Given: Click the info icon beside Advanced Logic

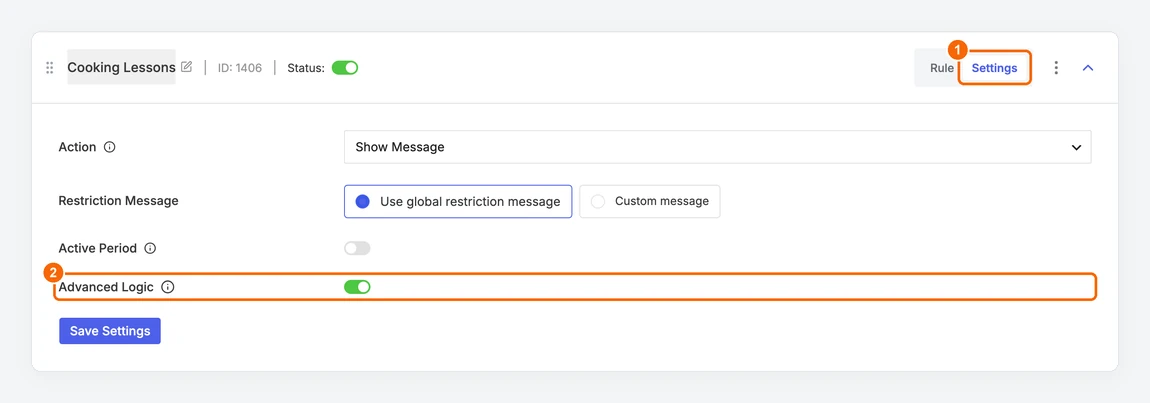Looking at the screenshot, I should 167,287.
